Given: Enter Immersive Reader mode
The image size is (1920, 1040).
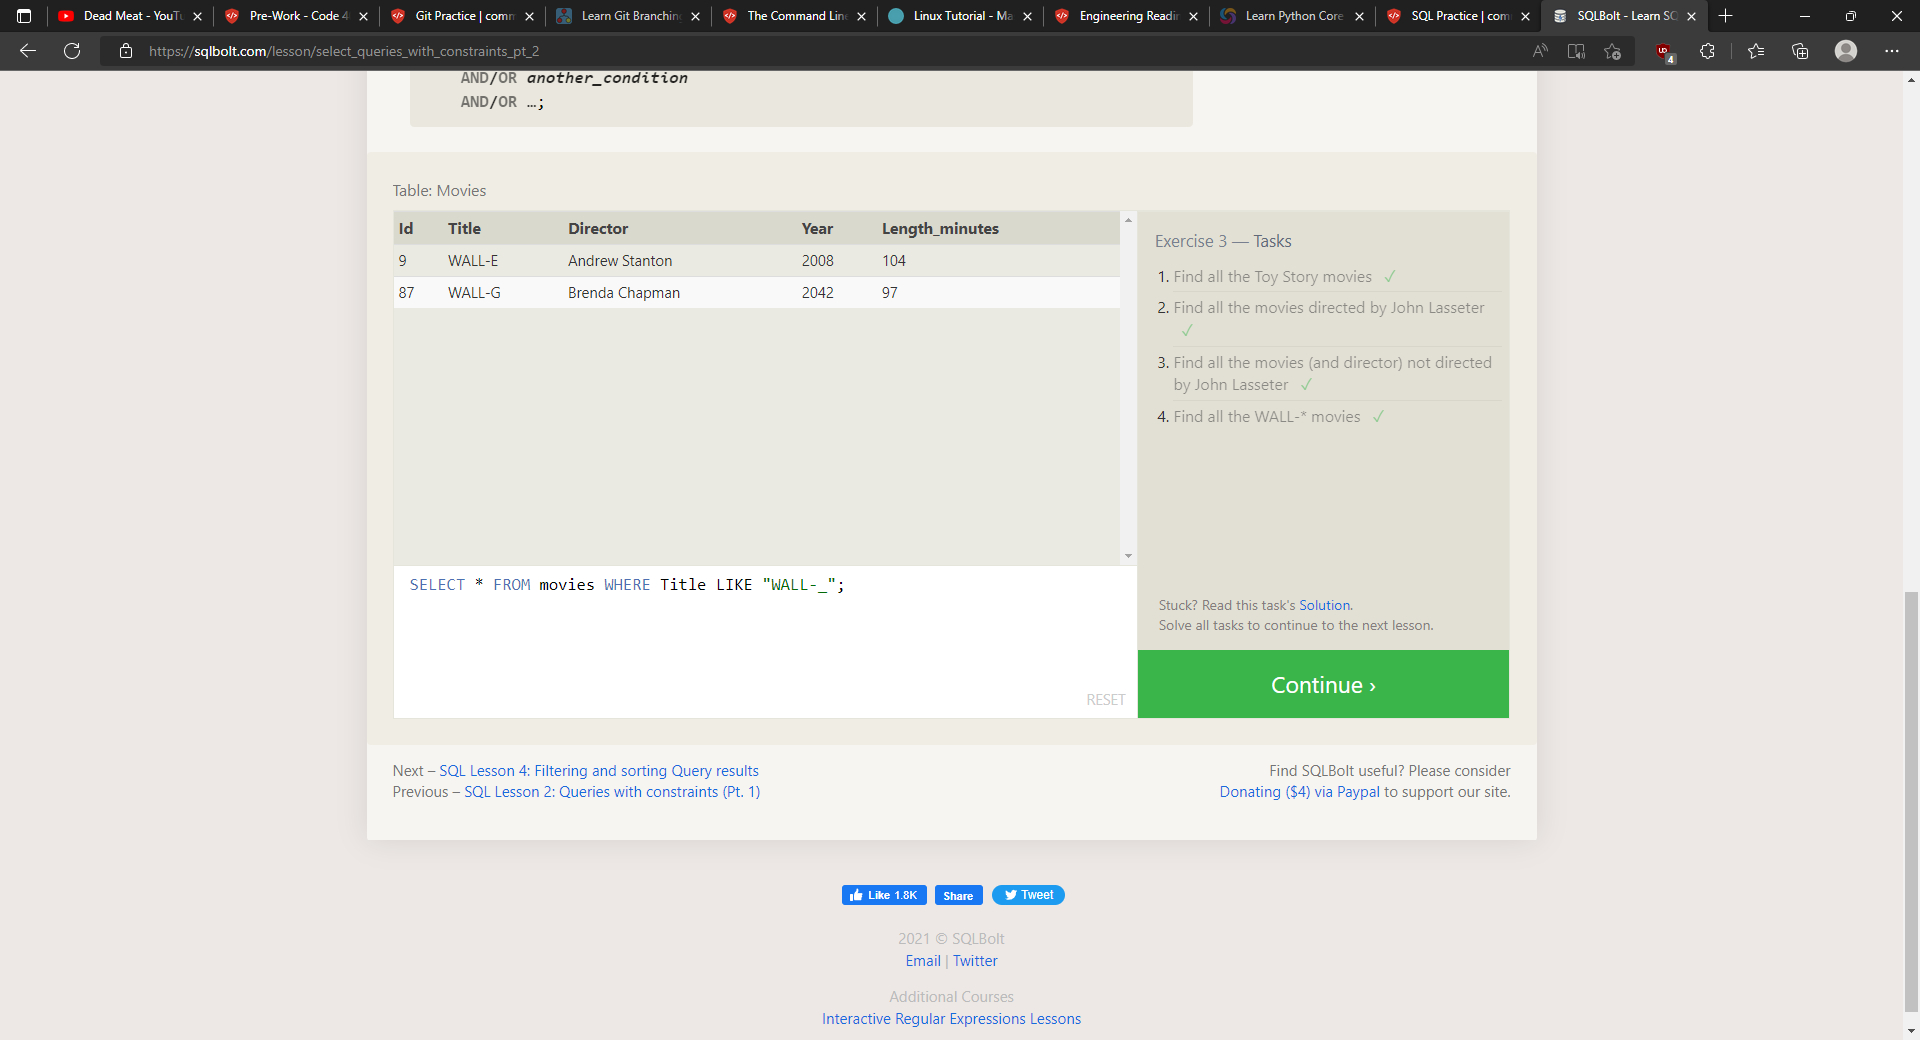Looking at the screenshot, I should (1576, 51).
